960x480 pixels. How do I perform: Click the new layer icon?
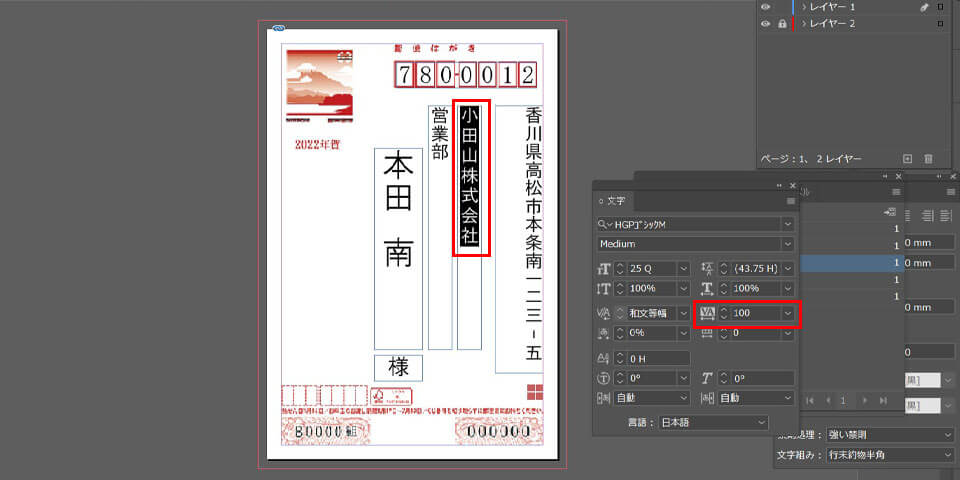click(907, 158)
